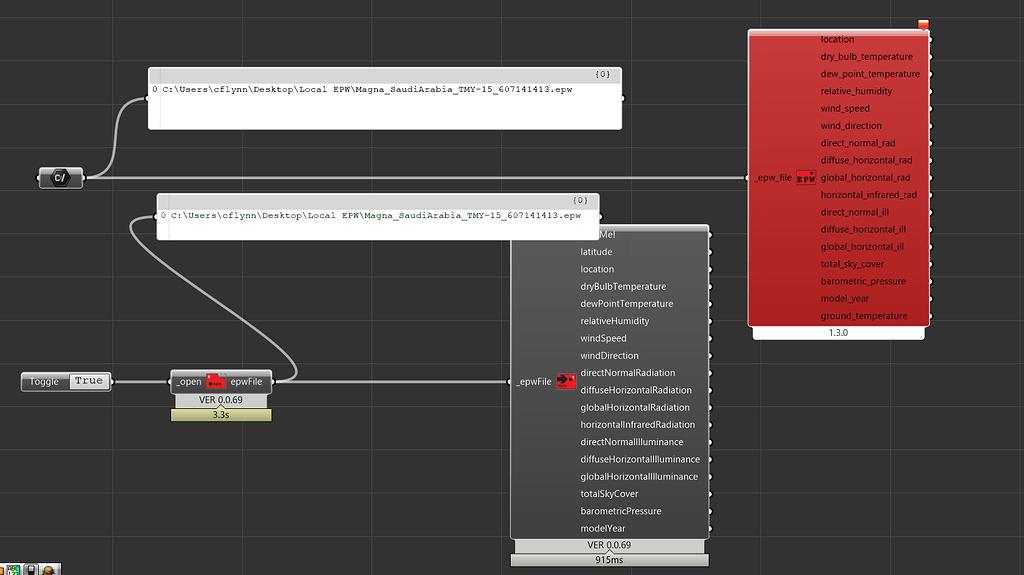This screenshot has width=1024, height=575.
Task: Click the EPW icon on the red import component
Action: (x=806, y=178)
